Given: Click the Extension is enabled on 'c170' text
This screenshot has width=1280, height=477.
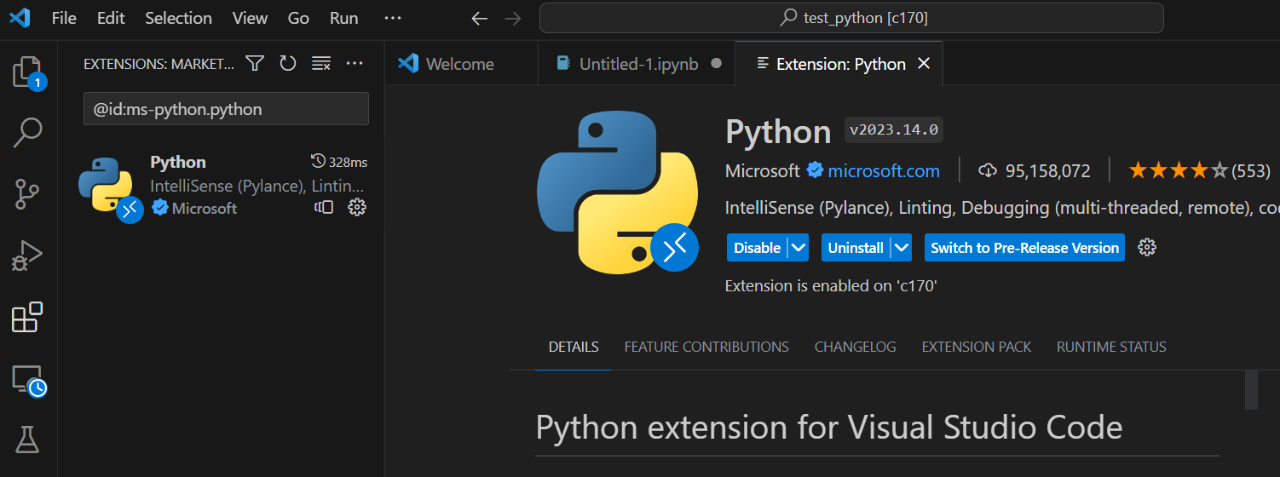Looking at the screenshot, I should pos(831,286).
